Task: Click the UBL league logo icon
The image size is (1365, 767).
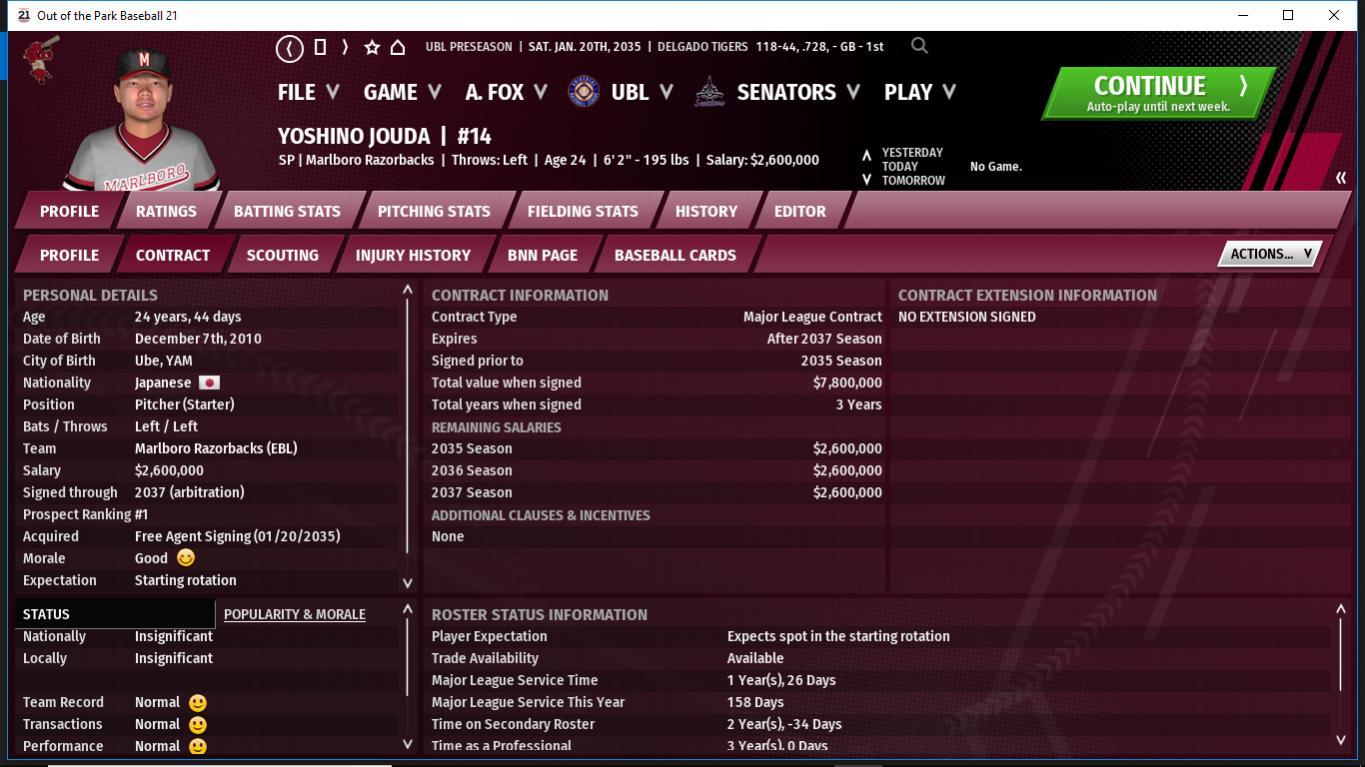Action: click(x=583, y=92)
